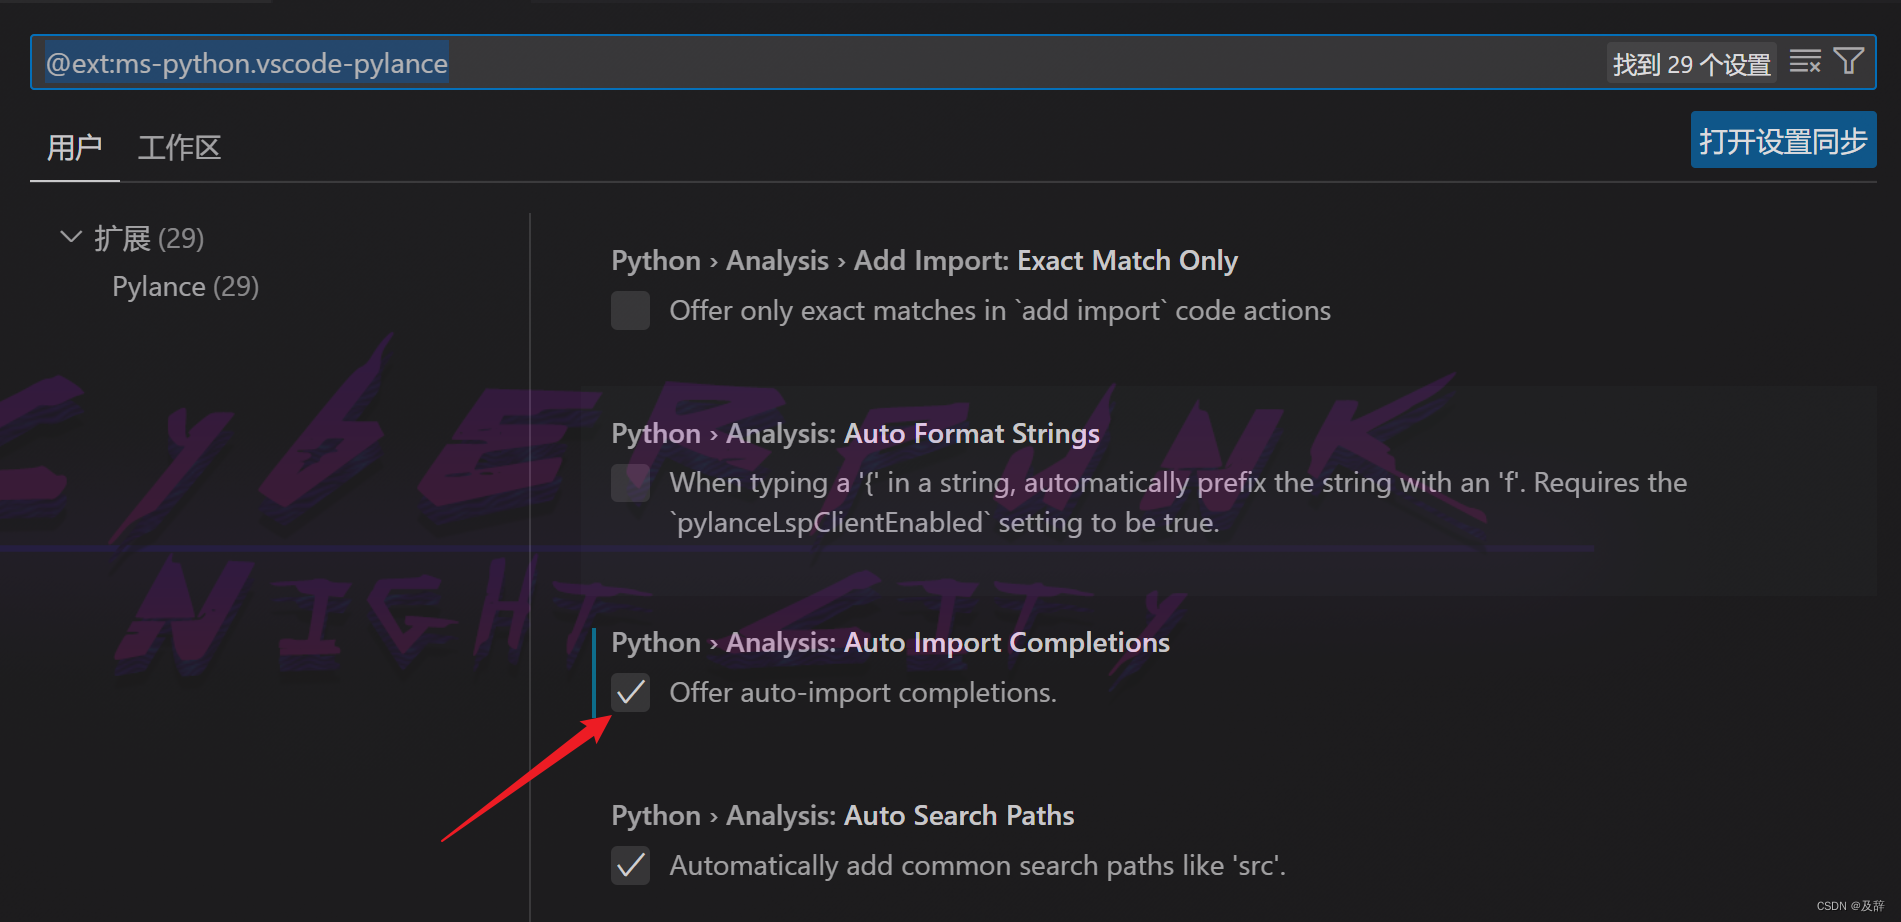The height and width of the screenshot is (922, 1901).
Task: Open the settings filter funnel menu
Action: [1849, 61]
